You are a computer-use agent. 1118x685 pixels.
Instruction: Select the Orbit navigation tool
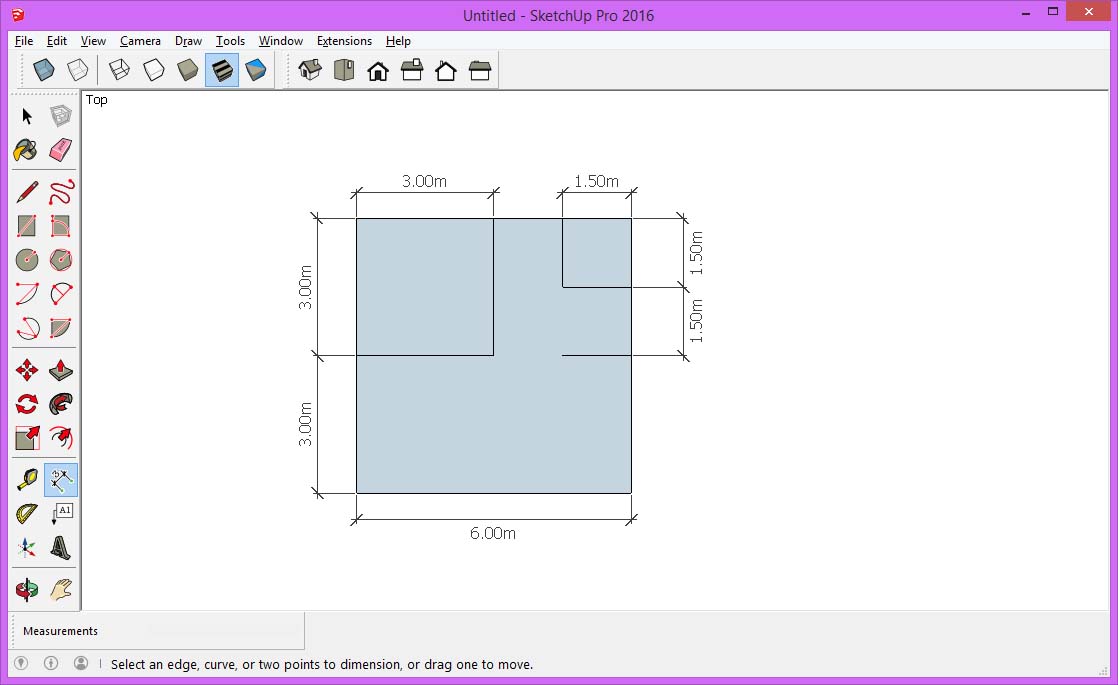click(x=25, y=589)
